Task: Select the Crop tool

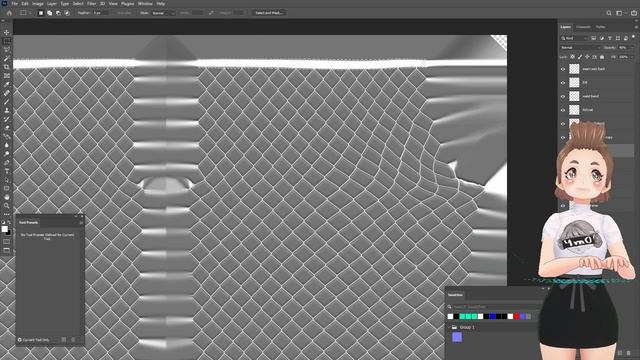Action: pos(7,67)
